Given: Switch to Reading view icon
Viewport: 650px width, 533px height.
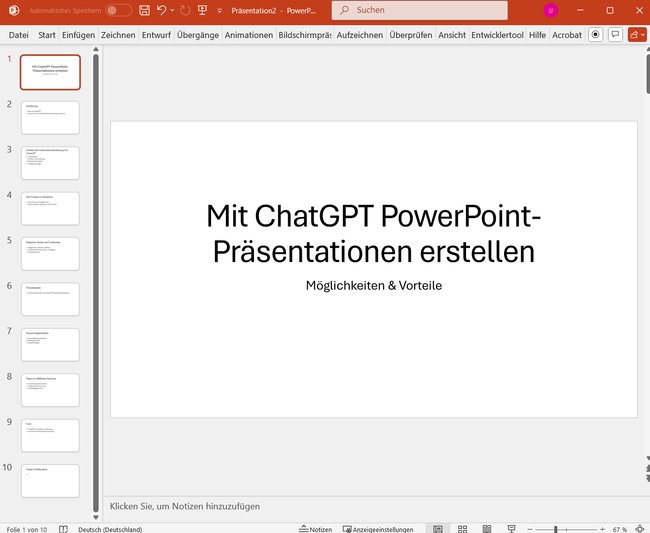Looking at the screenshot, I should 487,529.
